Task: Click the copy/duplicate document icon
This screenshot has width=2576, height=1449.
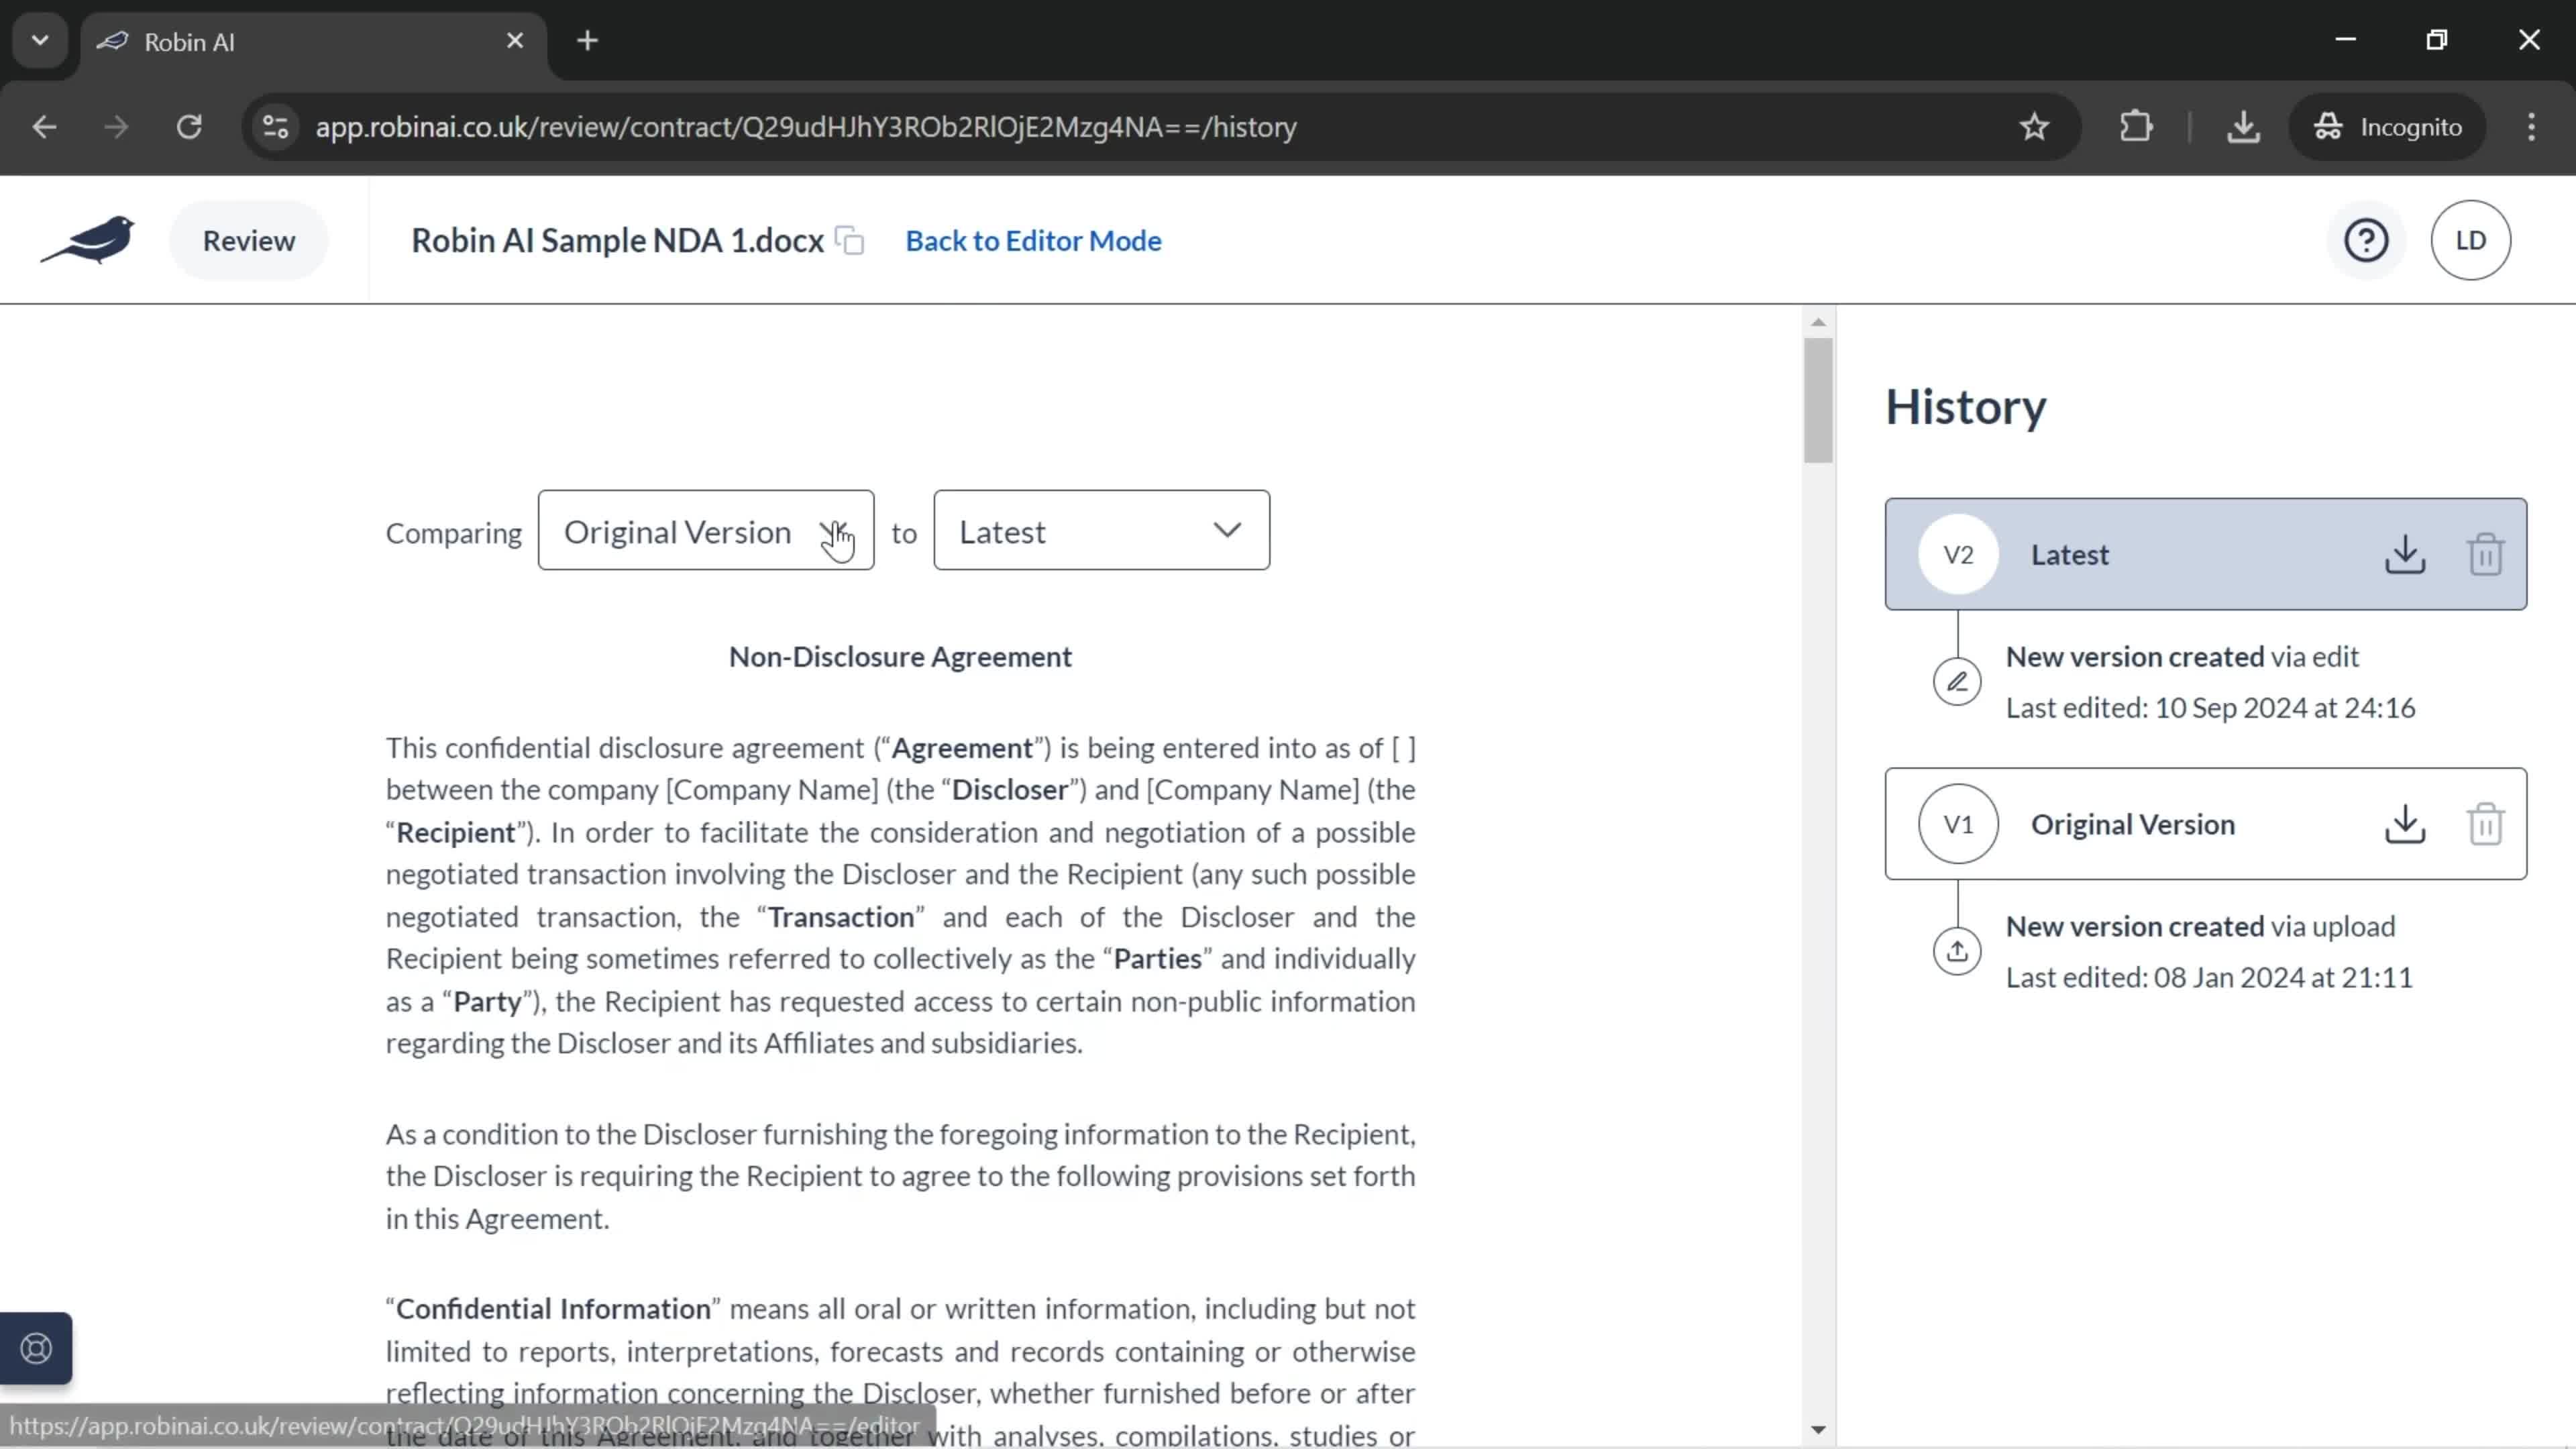Action: click(x=851, y=241)
